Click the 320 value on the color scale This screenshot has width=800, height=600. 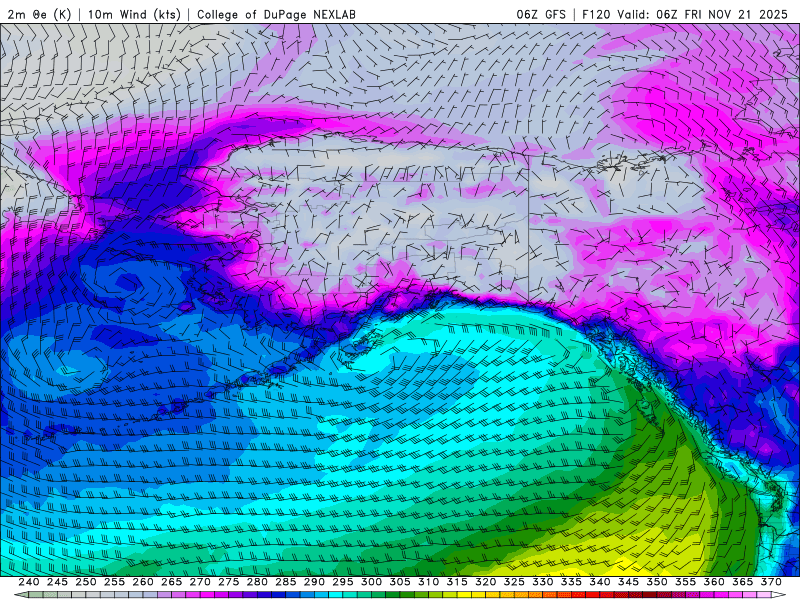tap(486, 582)
